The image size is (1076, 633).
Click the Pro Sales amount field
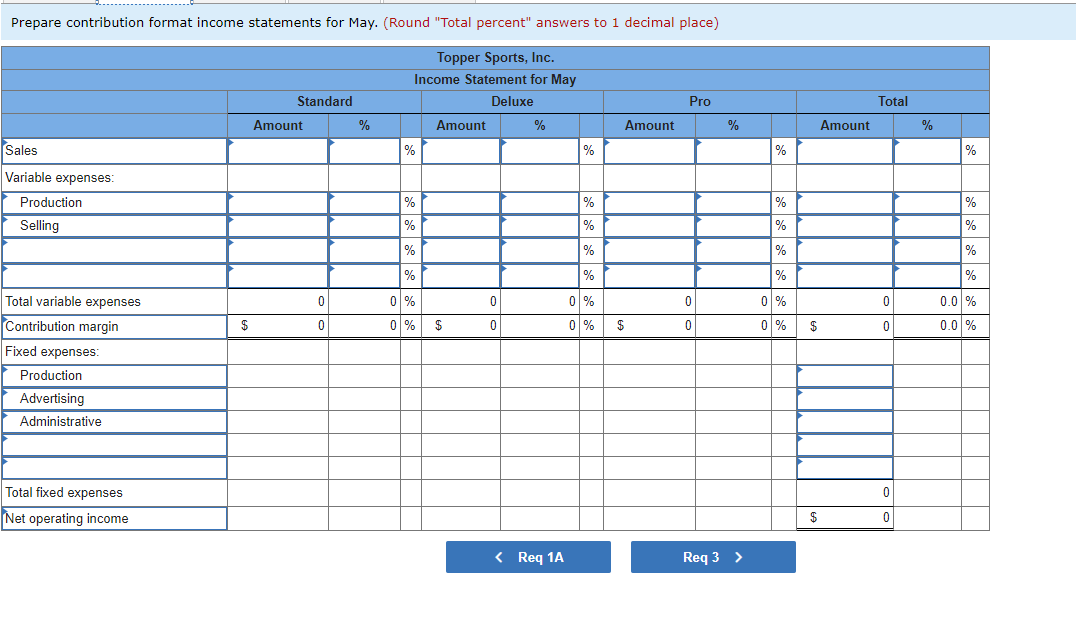[650, 151]
